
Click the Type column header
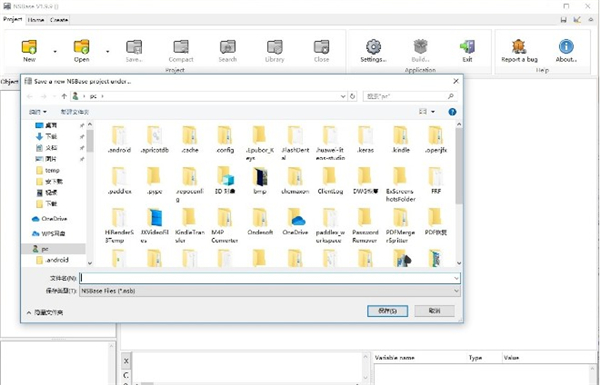(475, 358)
